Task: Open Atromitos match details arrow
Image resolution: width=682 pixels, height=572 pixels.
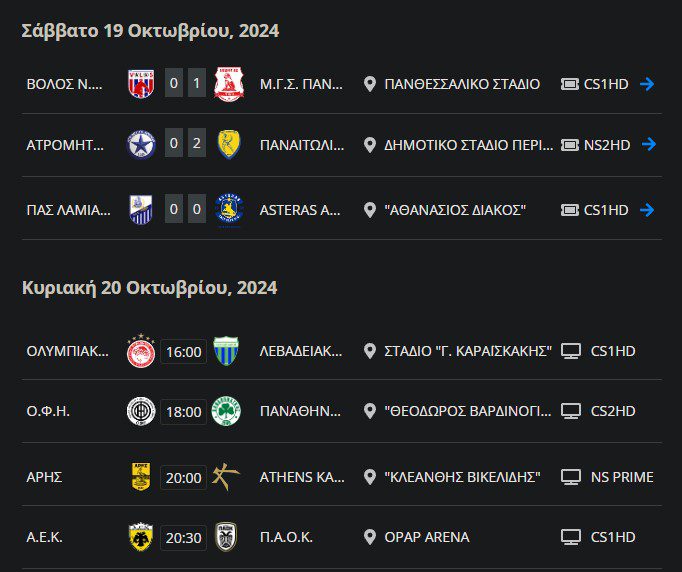Action: click(x=649, y=144)
